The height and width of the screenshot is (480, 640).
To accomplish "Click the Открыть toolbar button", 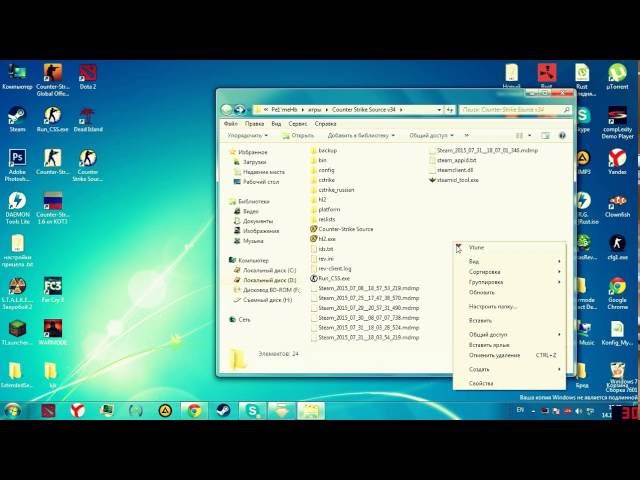I will coord(298,135).
